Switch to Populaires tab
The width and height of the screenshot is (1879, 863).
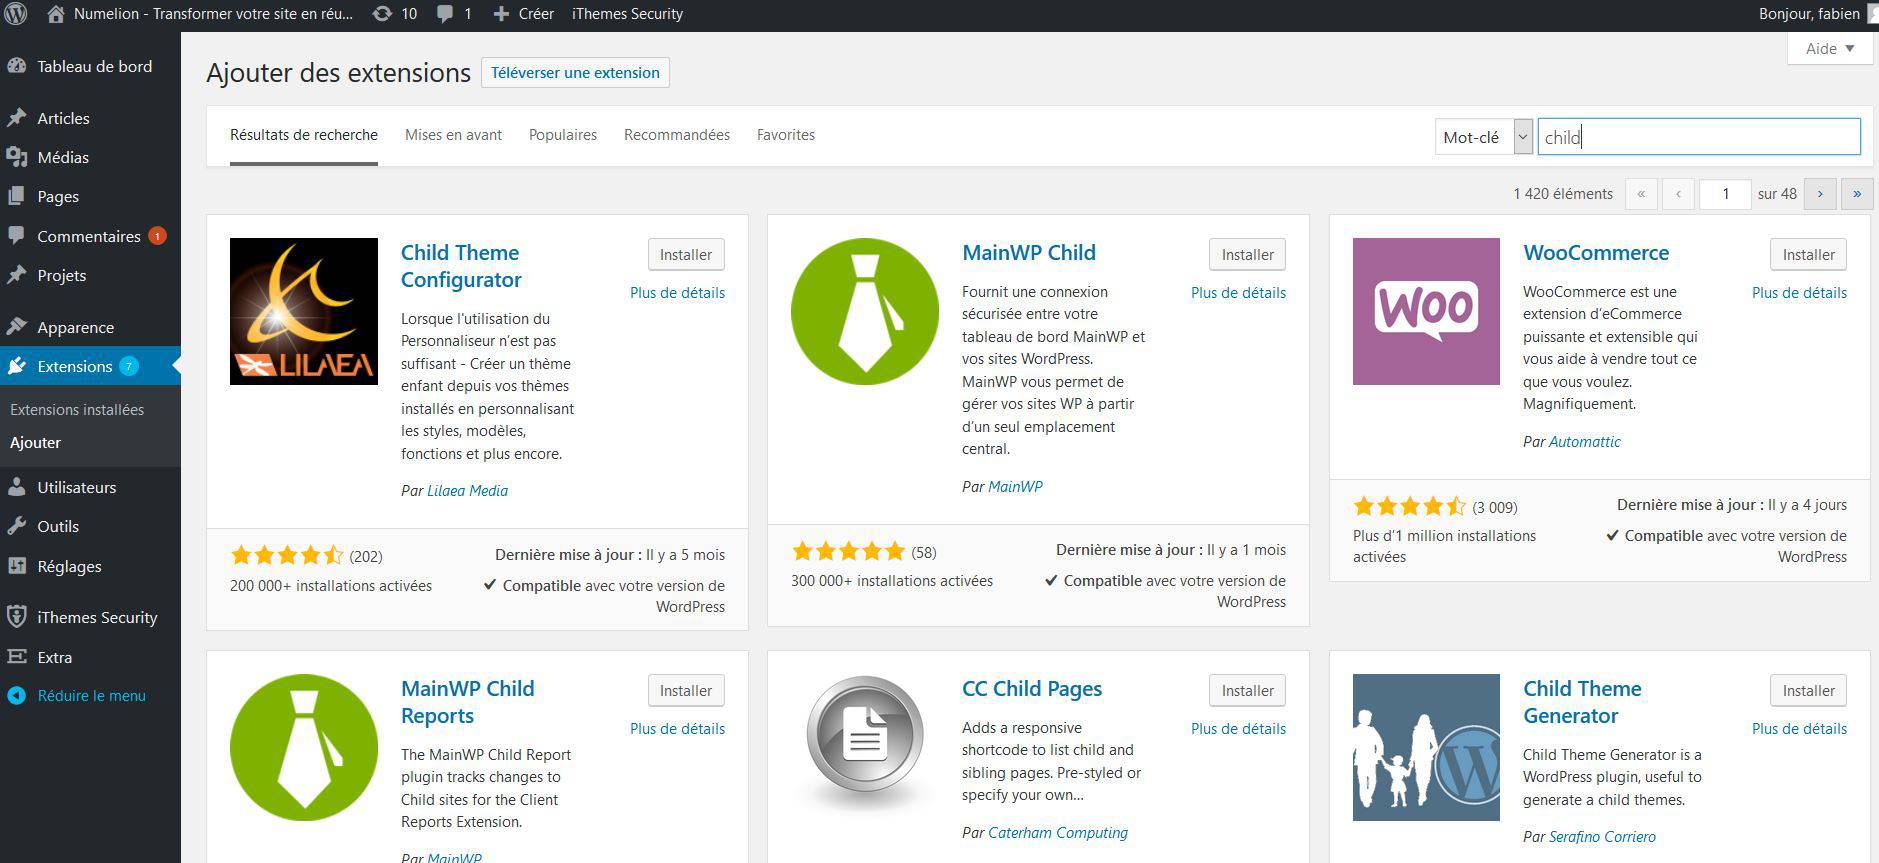563,135
